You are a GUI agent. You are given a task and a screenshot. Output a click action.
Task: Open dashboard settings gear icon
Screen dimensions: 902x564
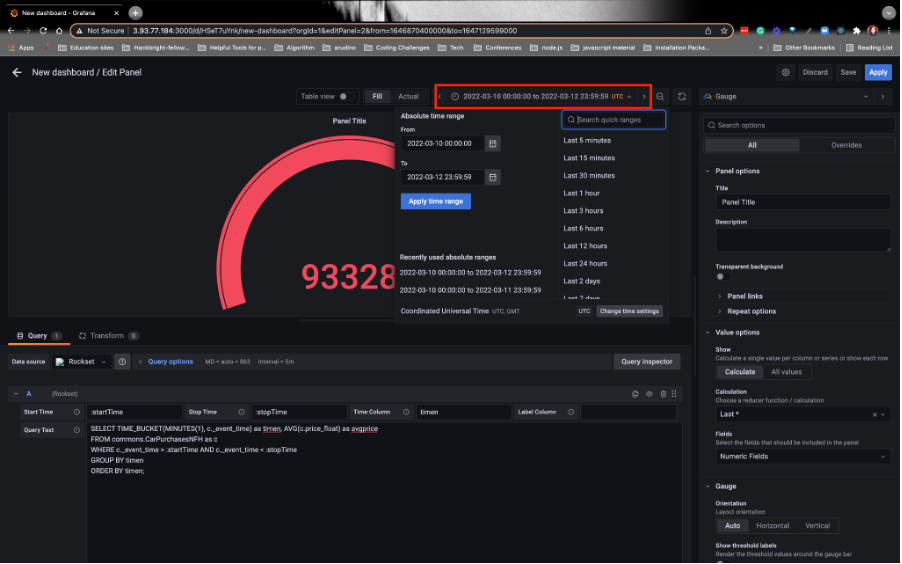[785, 73]
